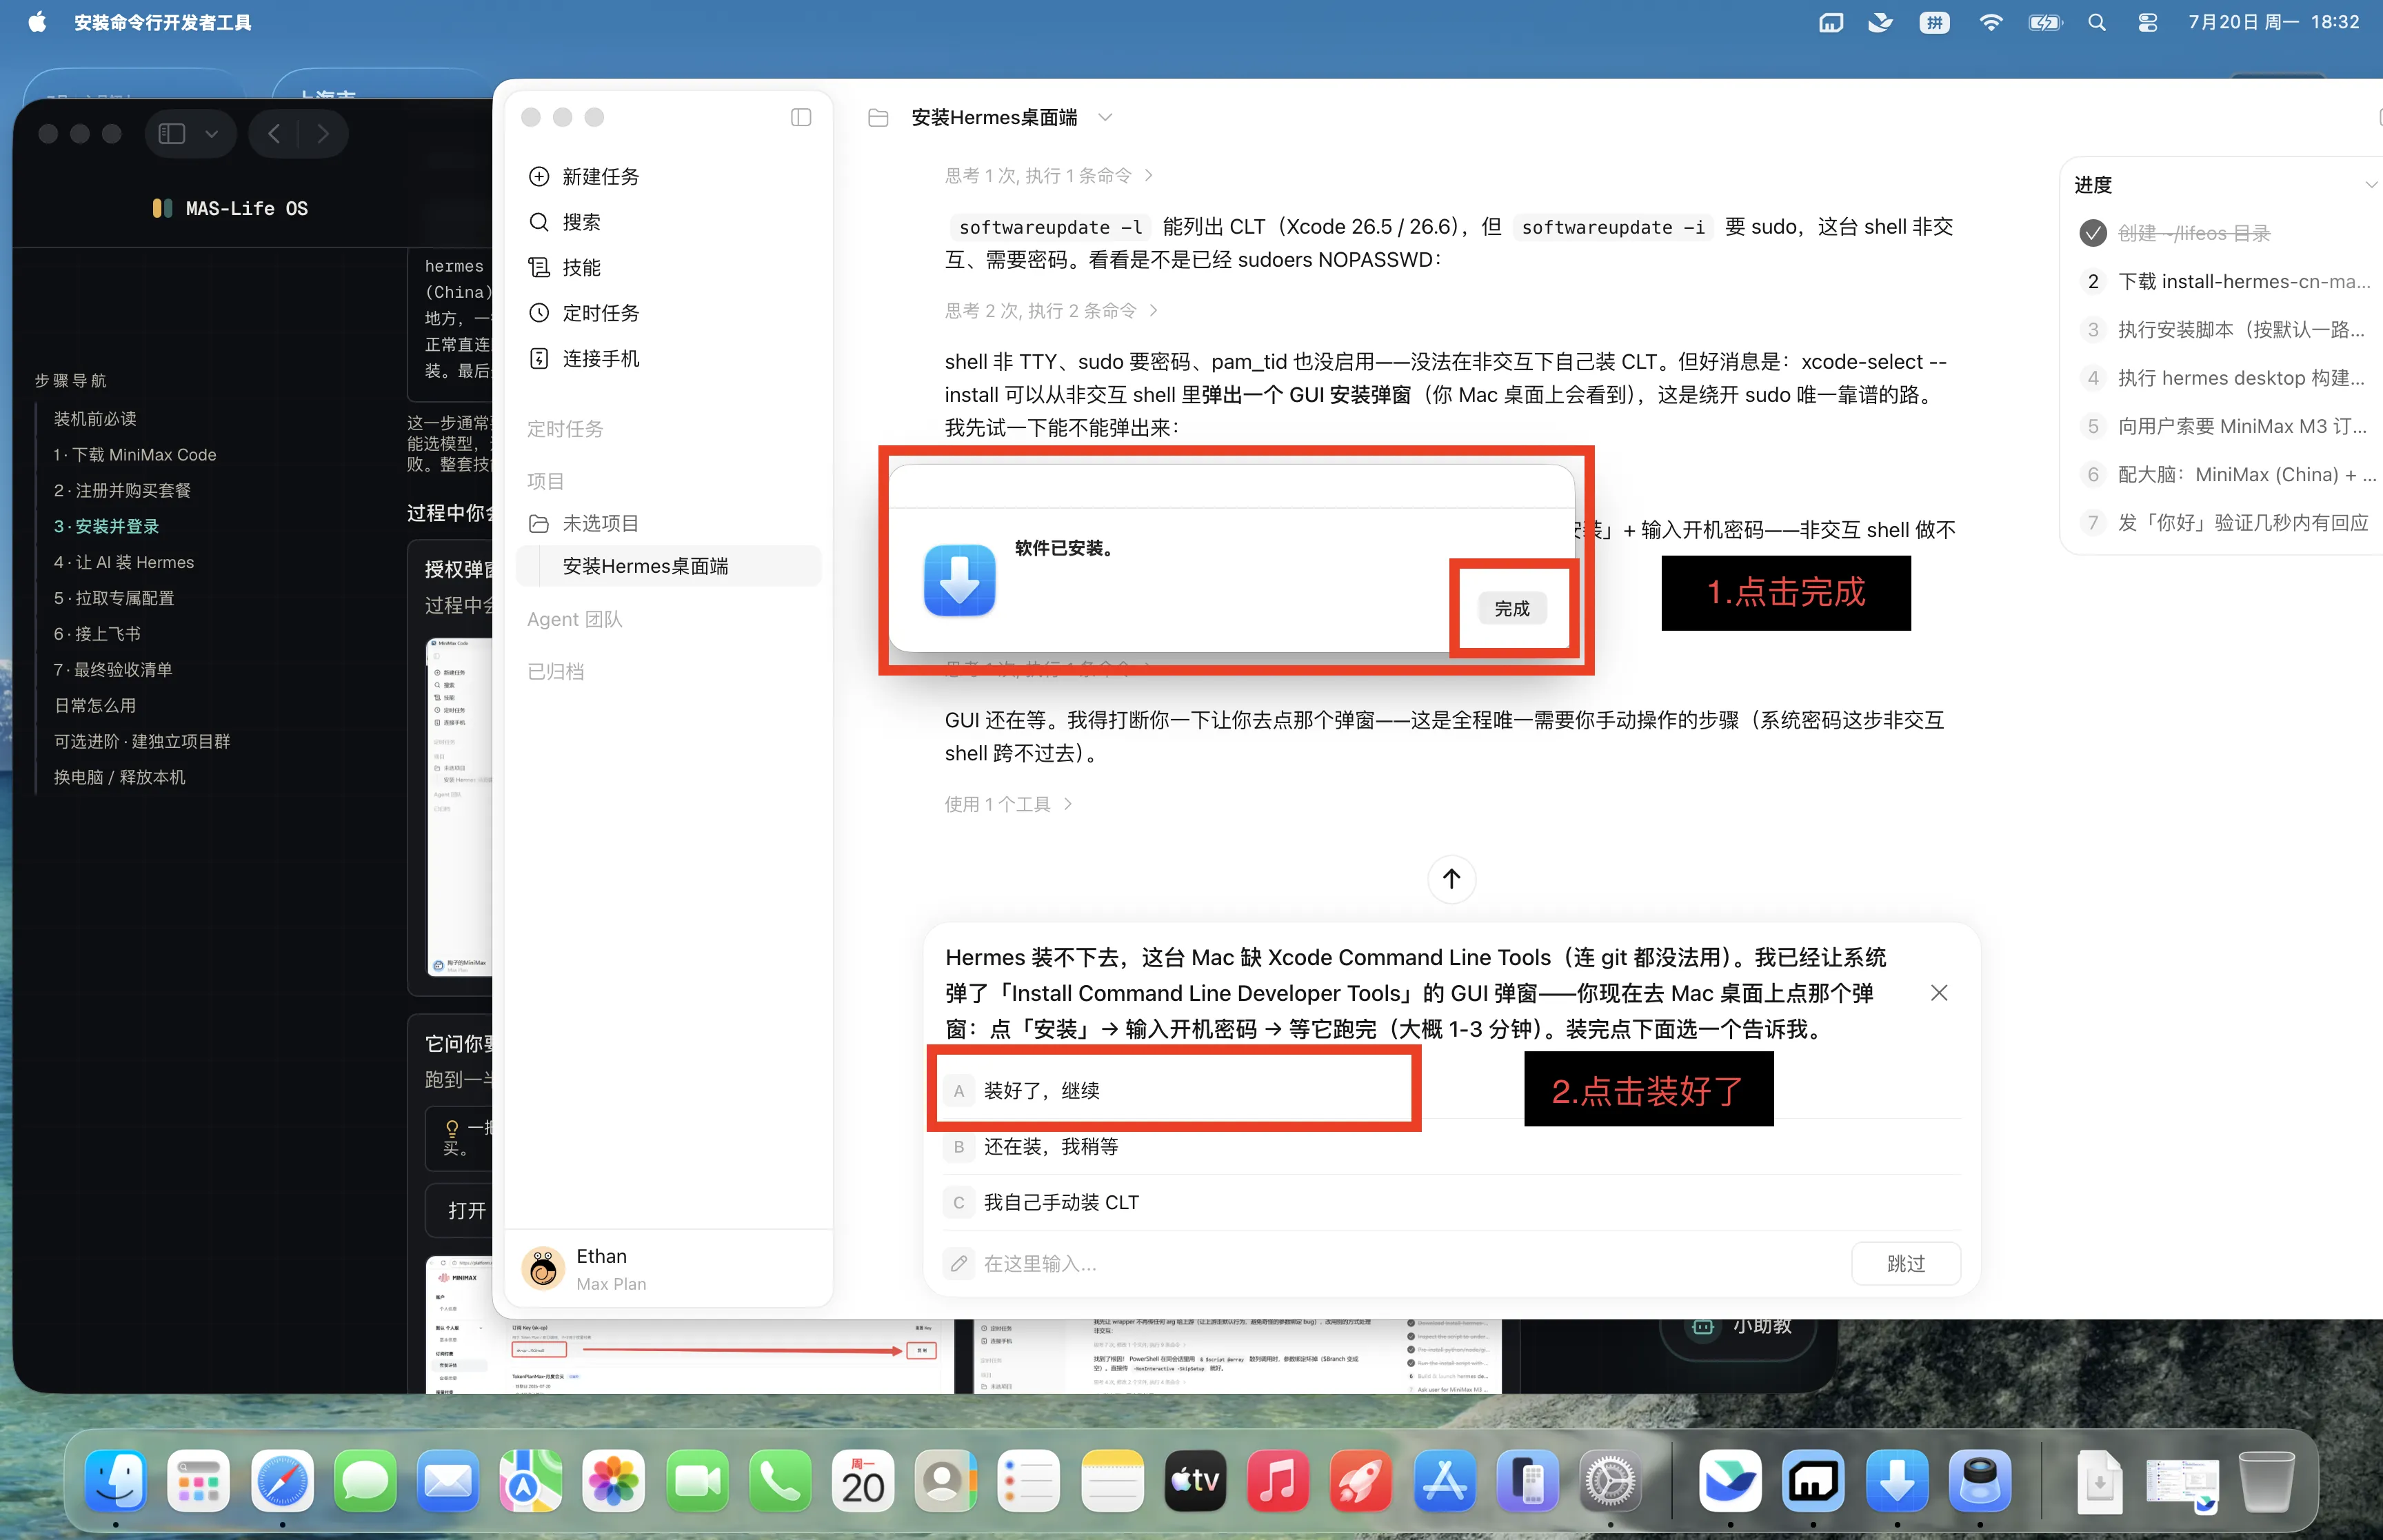Go to step 4 · 让 AI 装 Hermes
Image resolution: width=2383 pixels, height=1540 pixels.
[124, 562]
